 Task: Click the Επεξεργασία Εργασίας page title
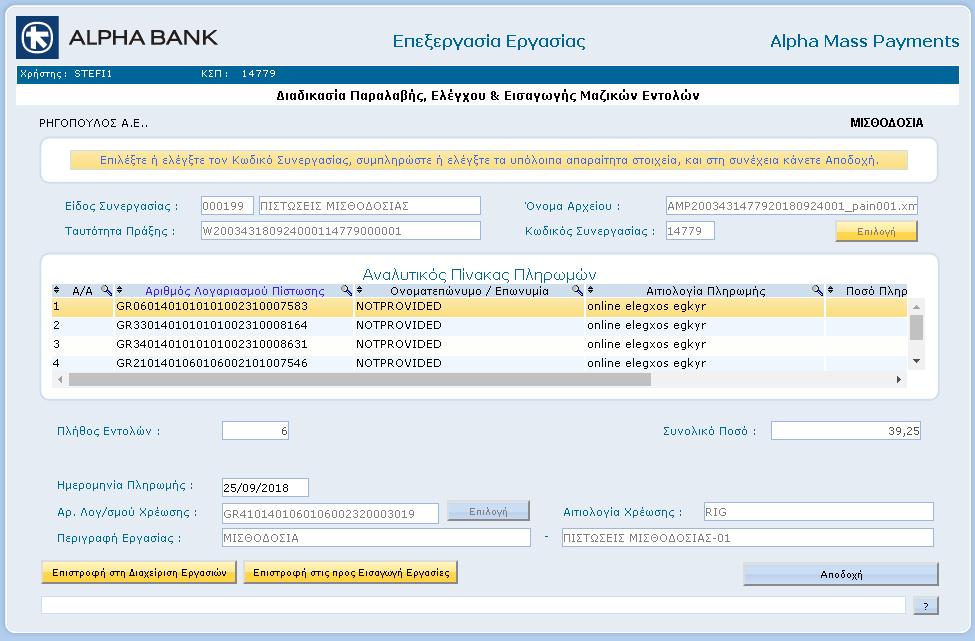tap(489, 42)
